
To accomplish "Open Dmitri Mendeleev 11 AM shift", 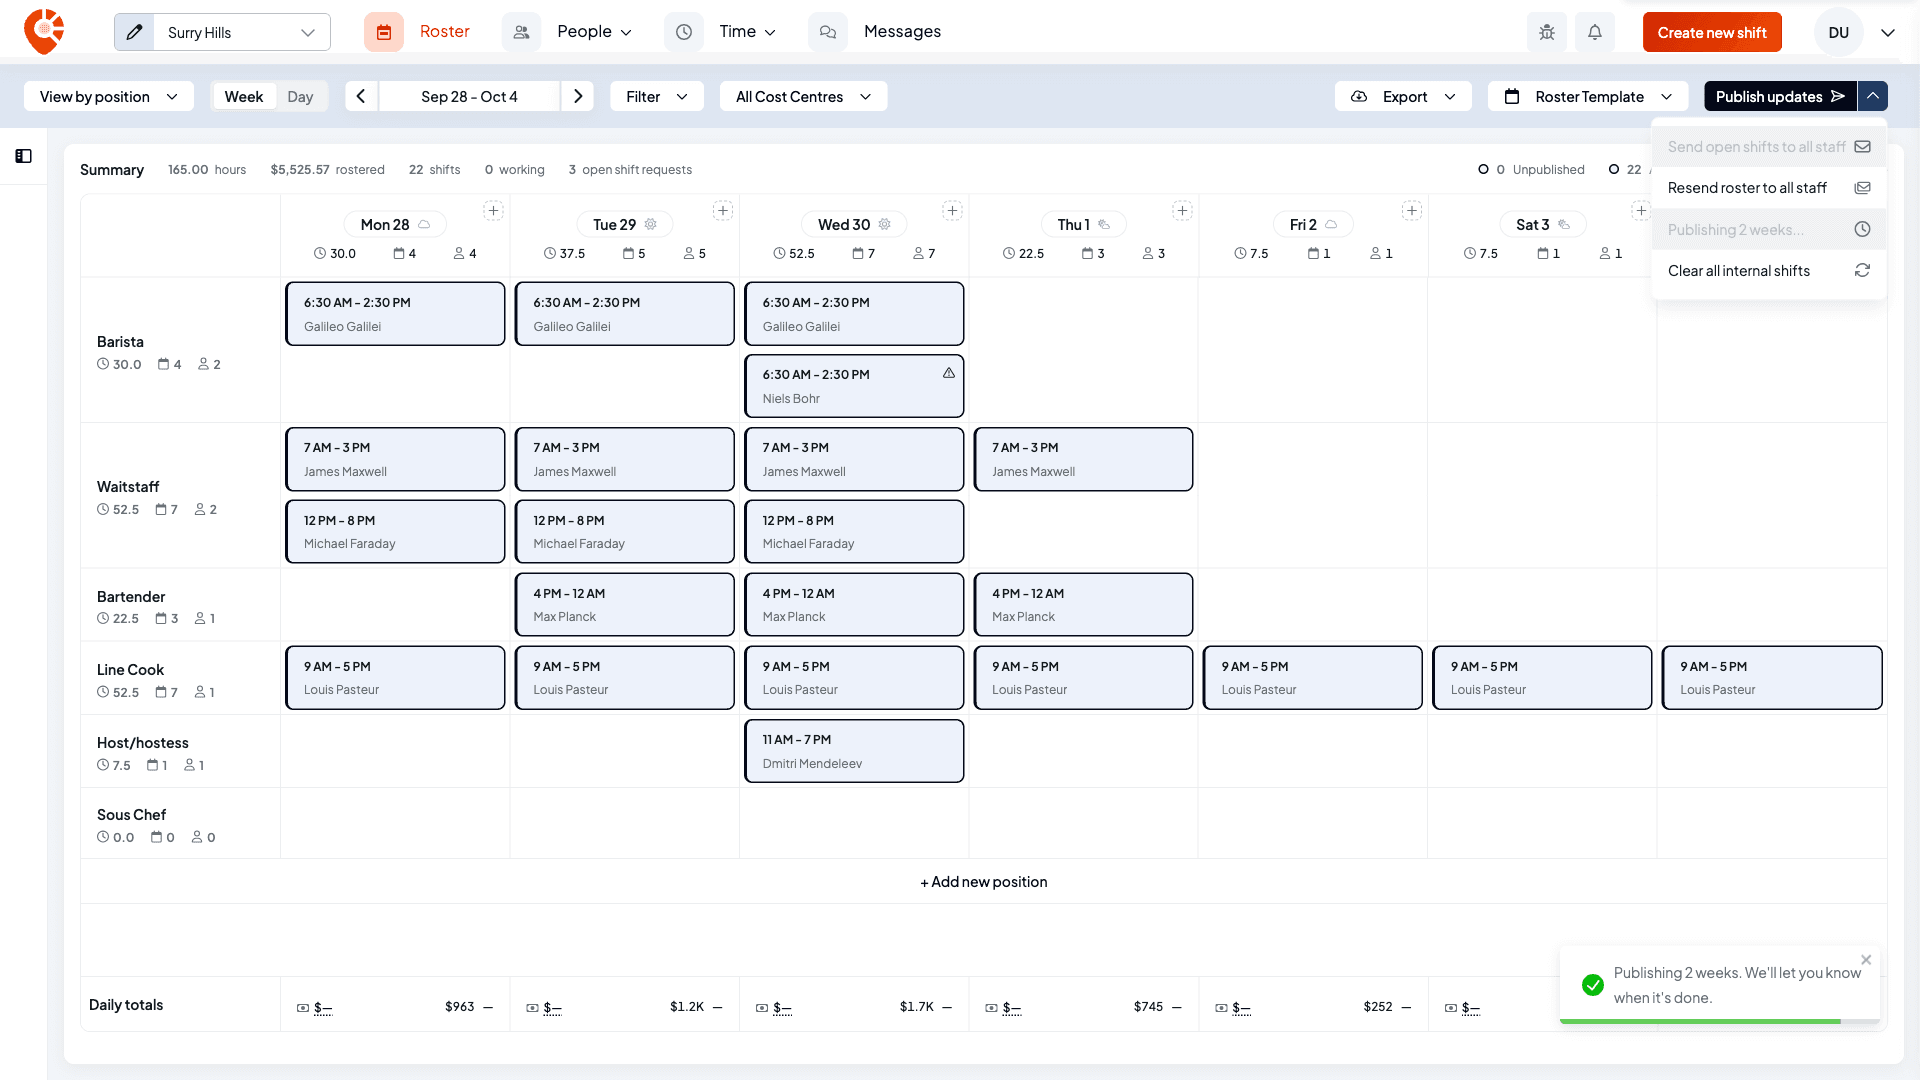I will coord(854,751).
